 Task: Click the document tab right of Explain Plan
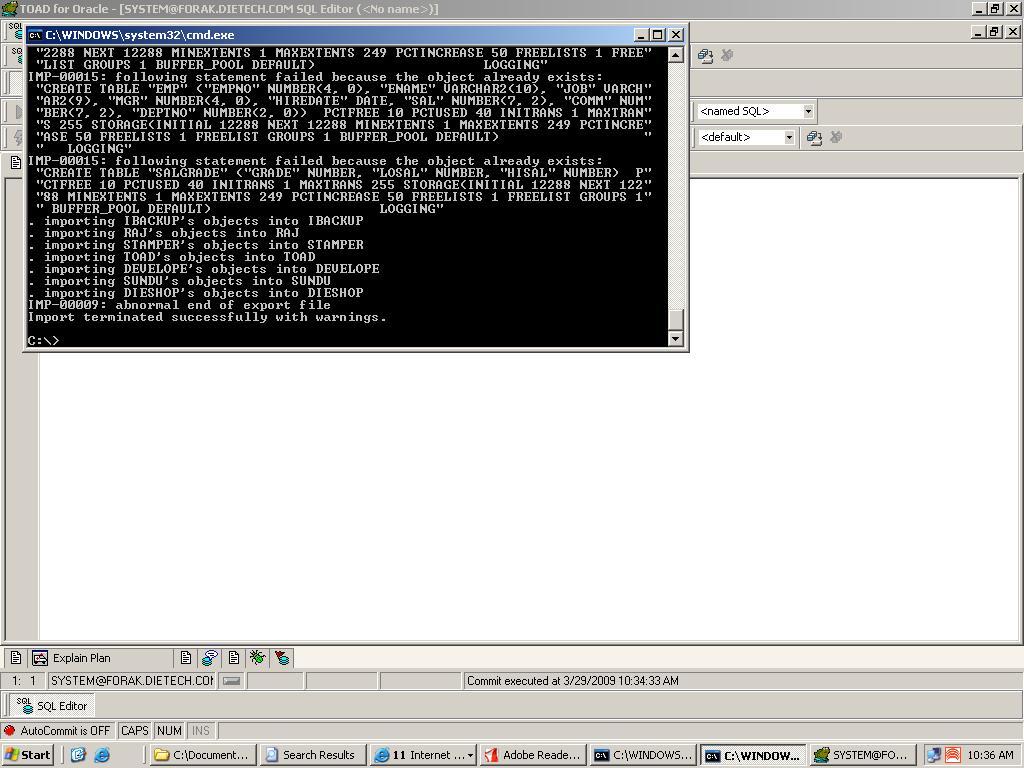[185, 658]
